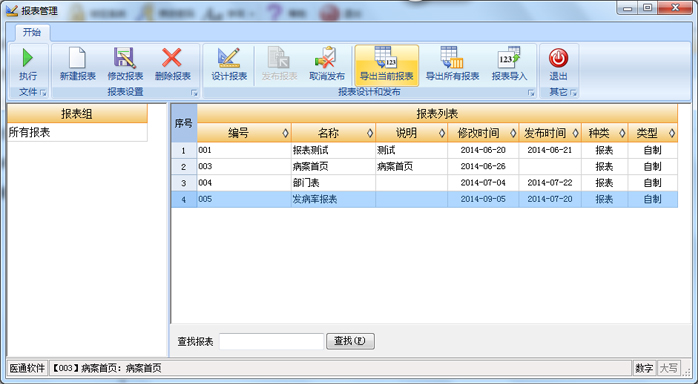700x384 pixels.
Task: Click publish date 2014-07-20
Action: (x=550, y=199)
